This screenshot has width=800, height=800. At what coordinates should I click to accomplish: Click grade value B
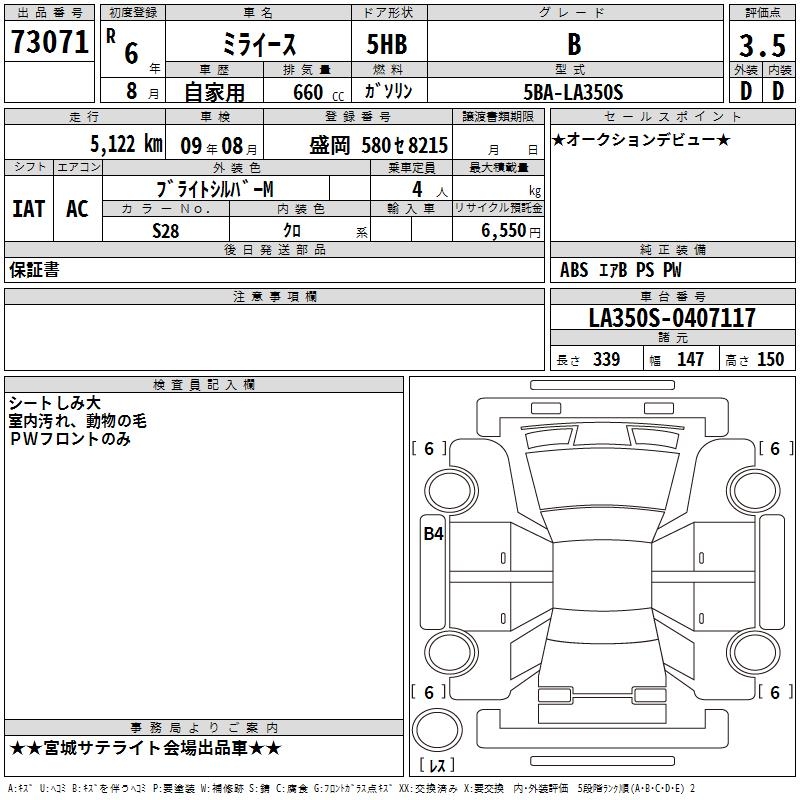point(574,44)
